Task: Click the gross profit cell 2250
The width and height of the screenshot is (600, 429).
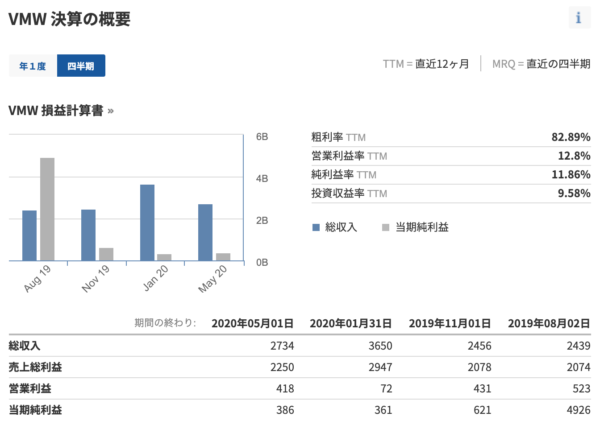Action: pyautogui.click(x=282, y=367)
